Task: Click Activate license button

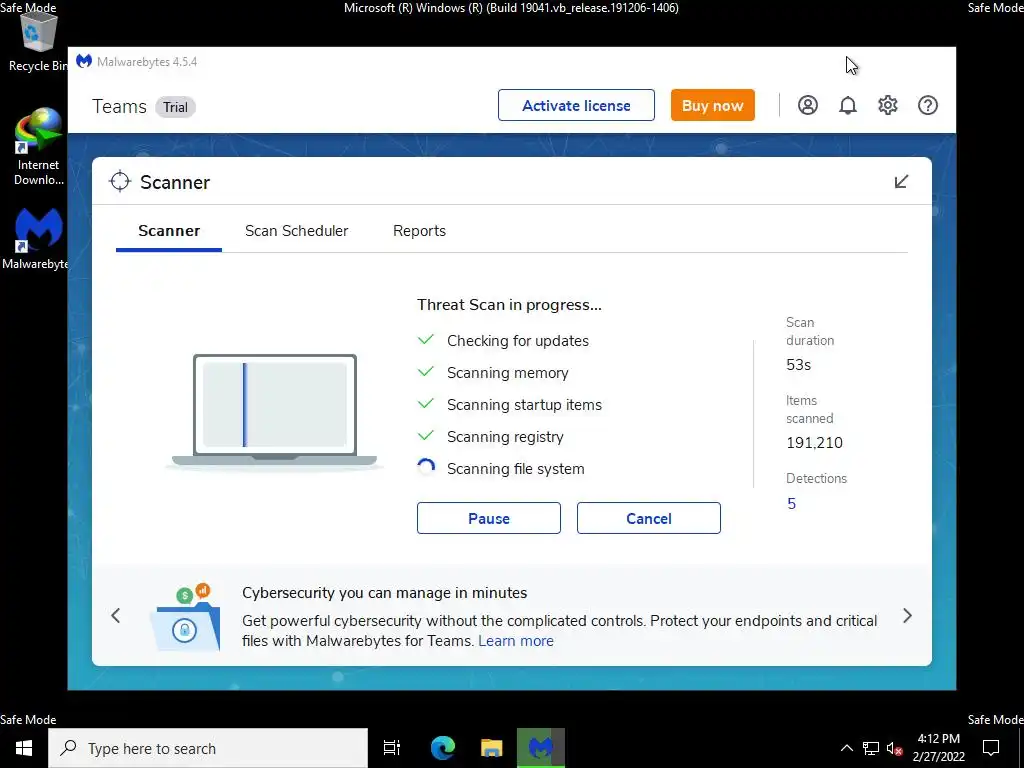Action: coord(576,105)
